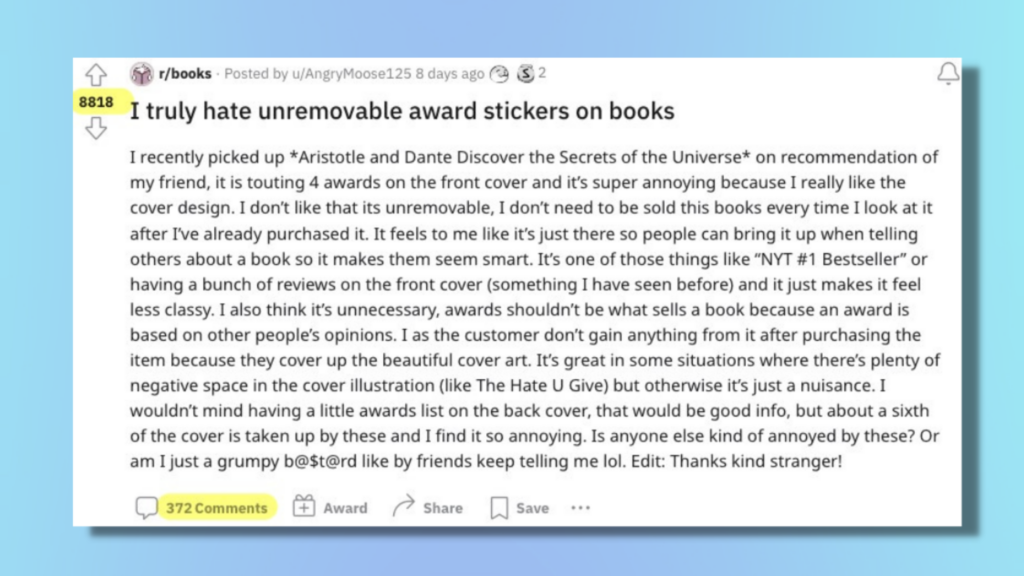Click the curved Share arrow icon
This screenshot has height=576, width=1024.
[x=404, y=505]
